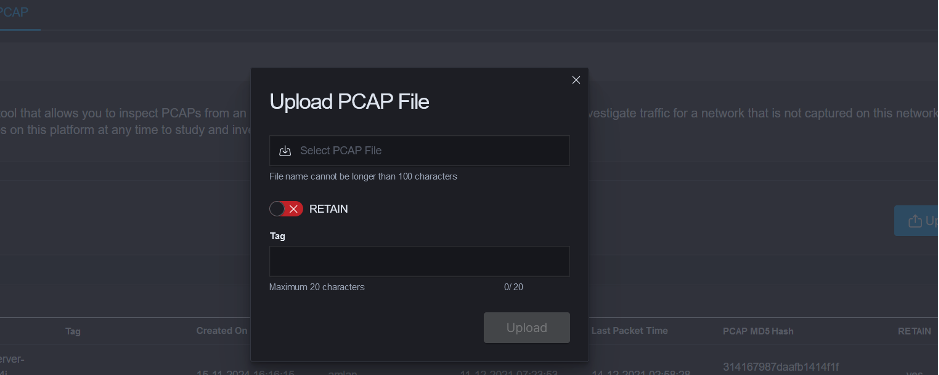Toggle the RETAIN switch

[x=286, y=209]
